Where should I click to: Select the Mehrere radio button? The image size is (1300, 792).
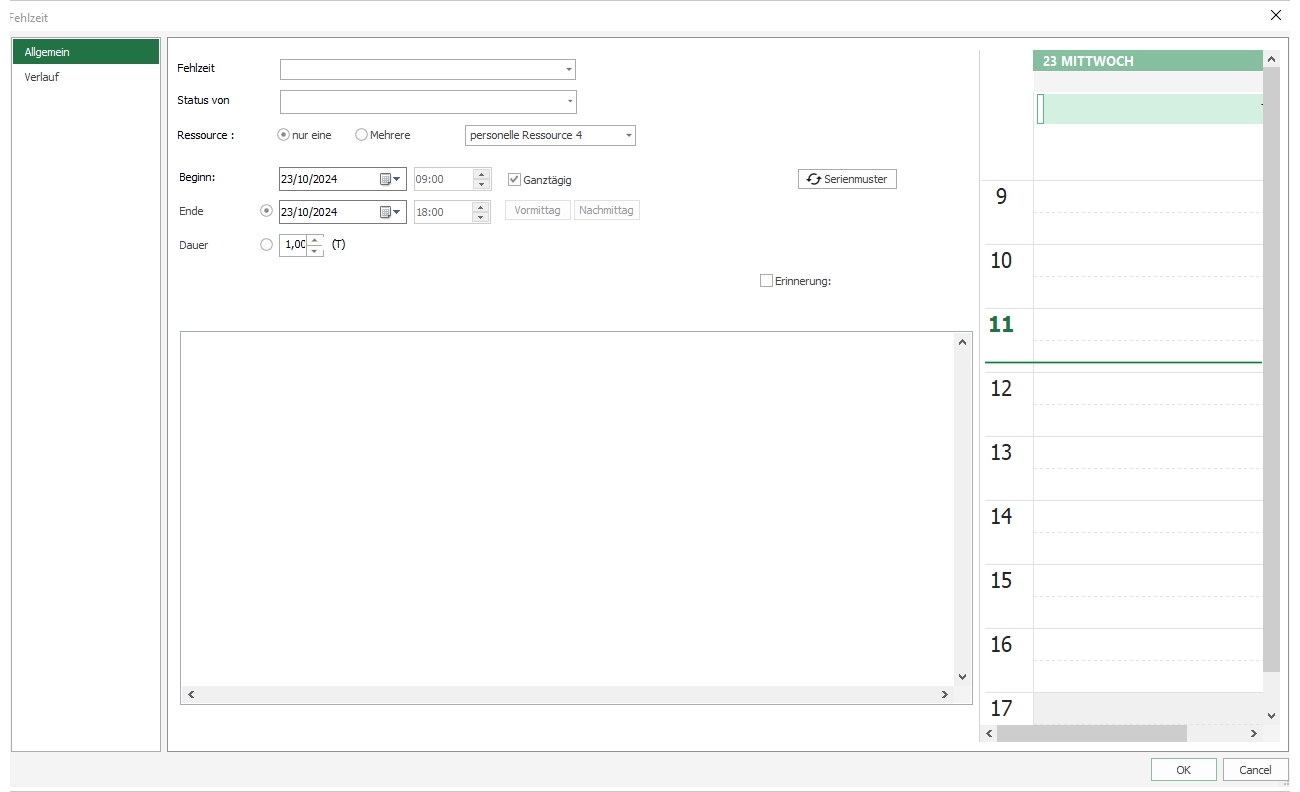(x=361, y=135)
